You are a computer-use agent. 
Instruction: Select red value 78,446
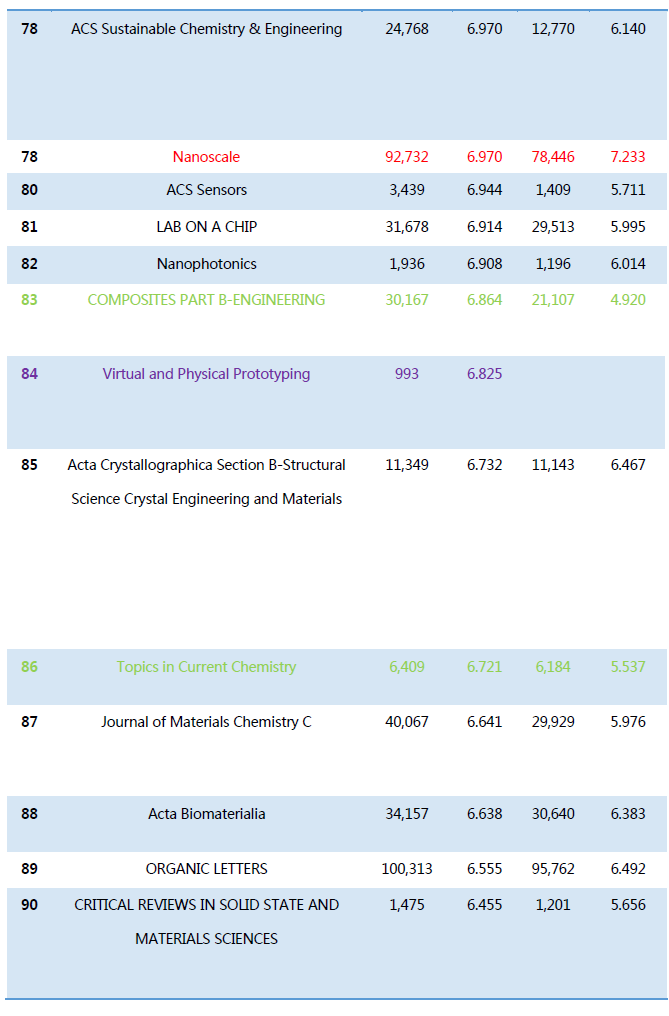pos(553,157)
